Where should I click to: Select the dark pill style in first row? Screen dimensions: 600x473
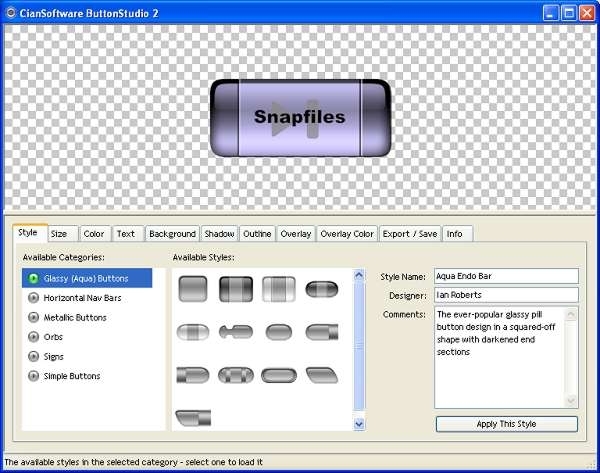click(321, 289)
